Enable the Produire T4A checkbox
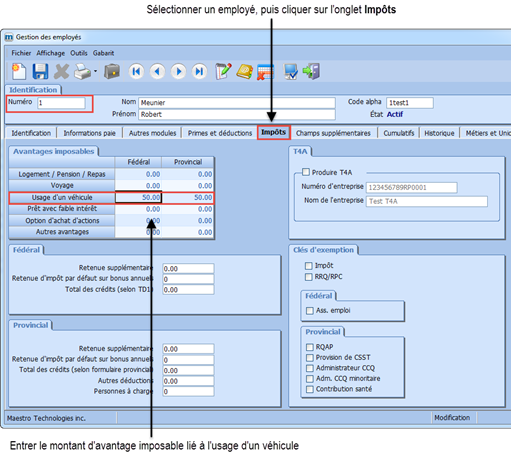The image size is (511, 455). tap(306, 172)
